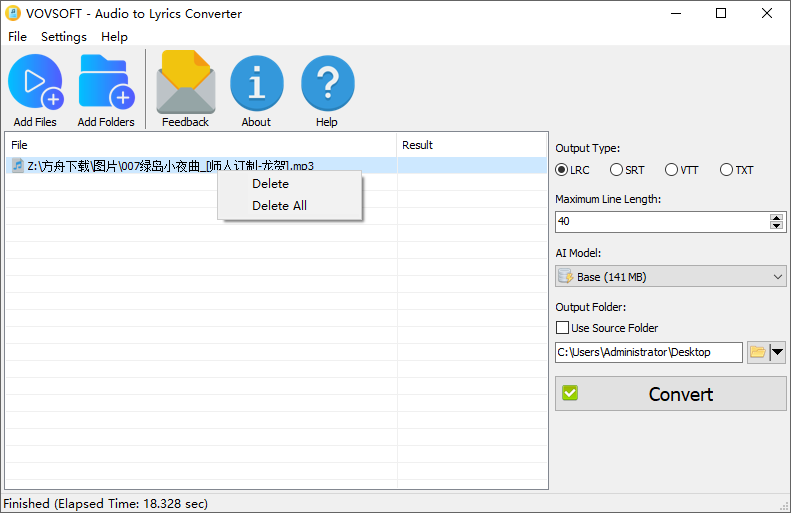Open the Help menu in menu bar
This screenshot has height=513, width=791.
(x=114, y=37)
